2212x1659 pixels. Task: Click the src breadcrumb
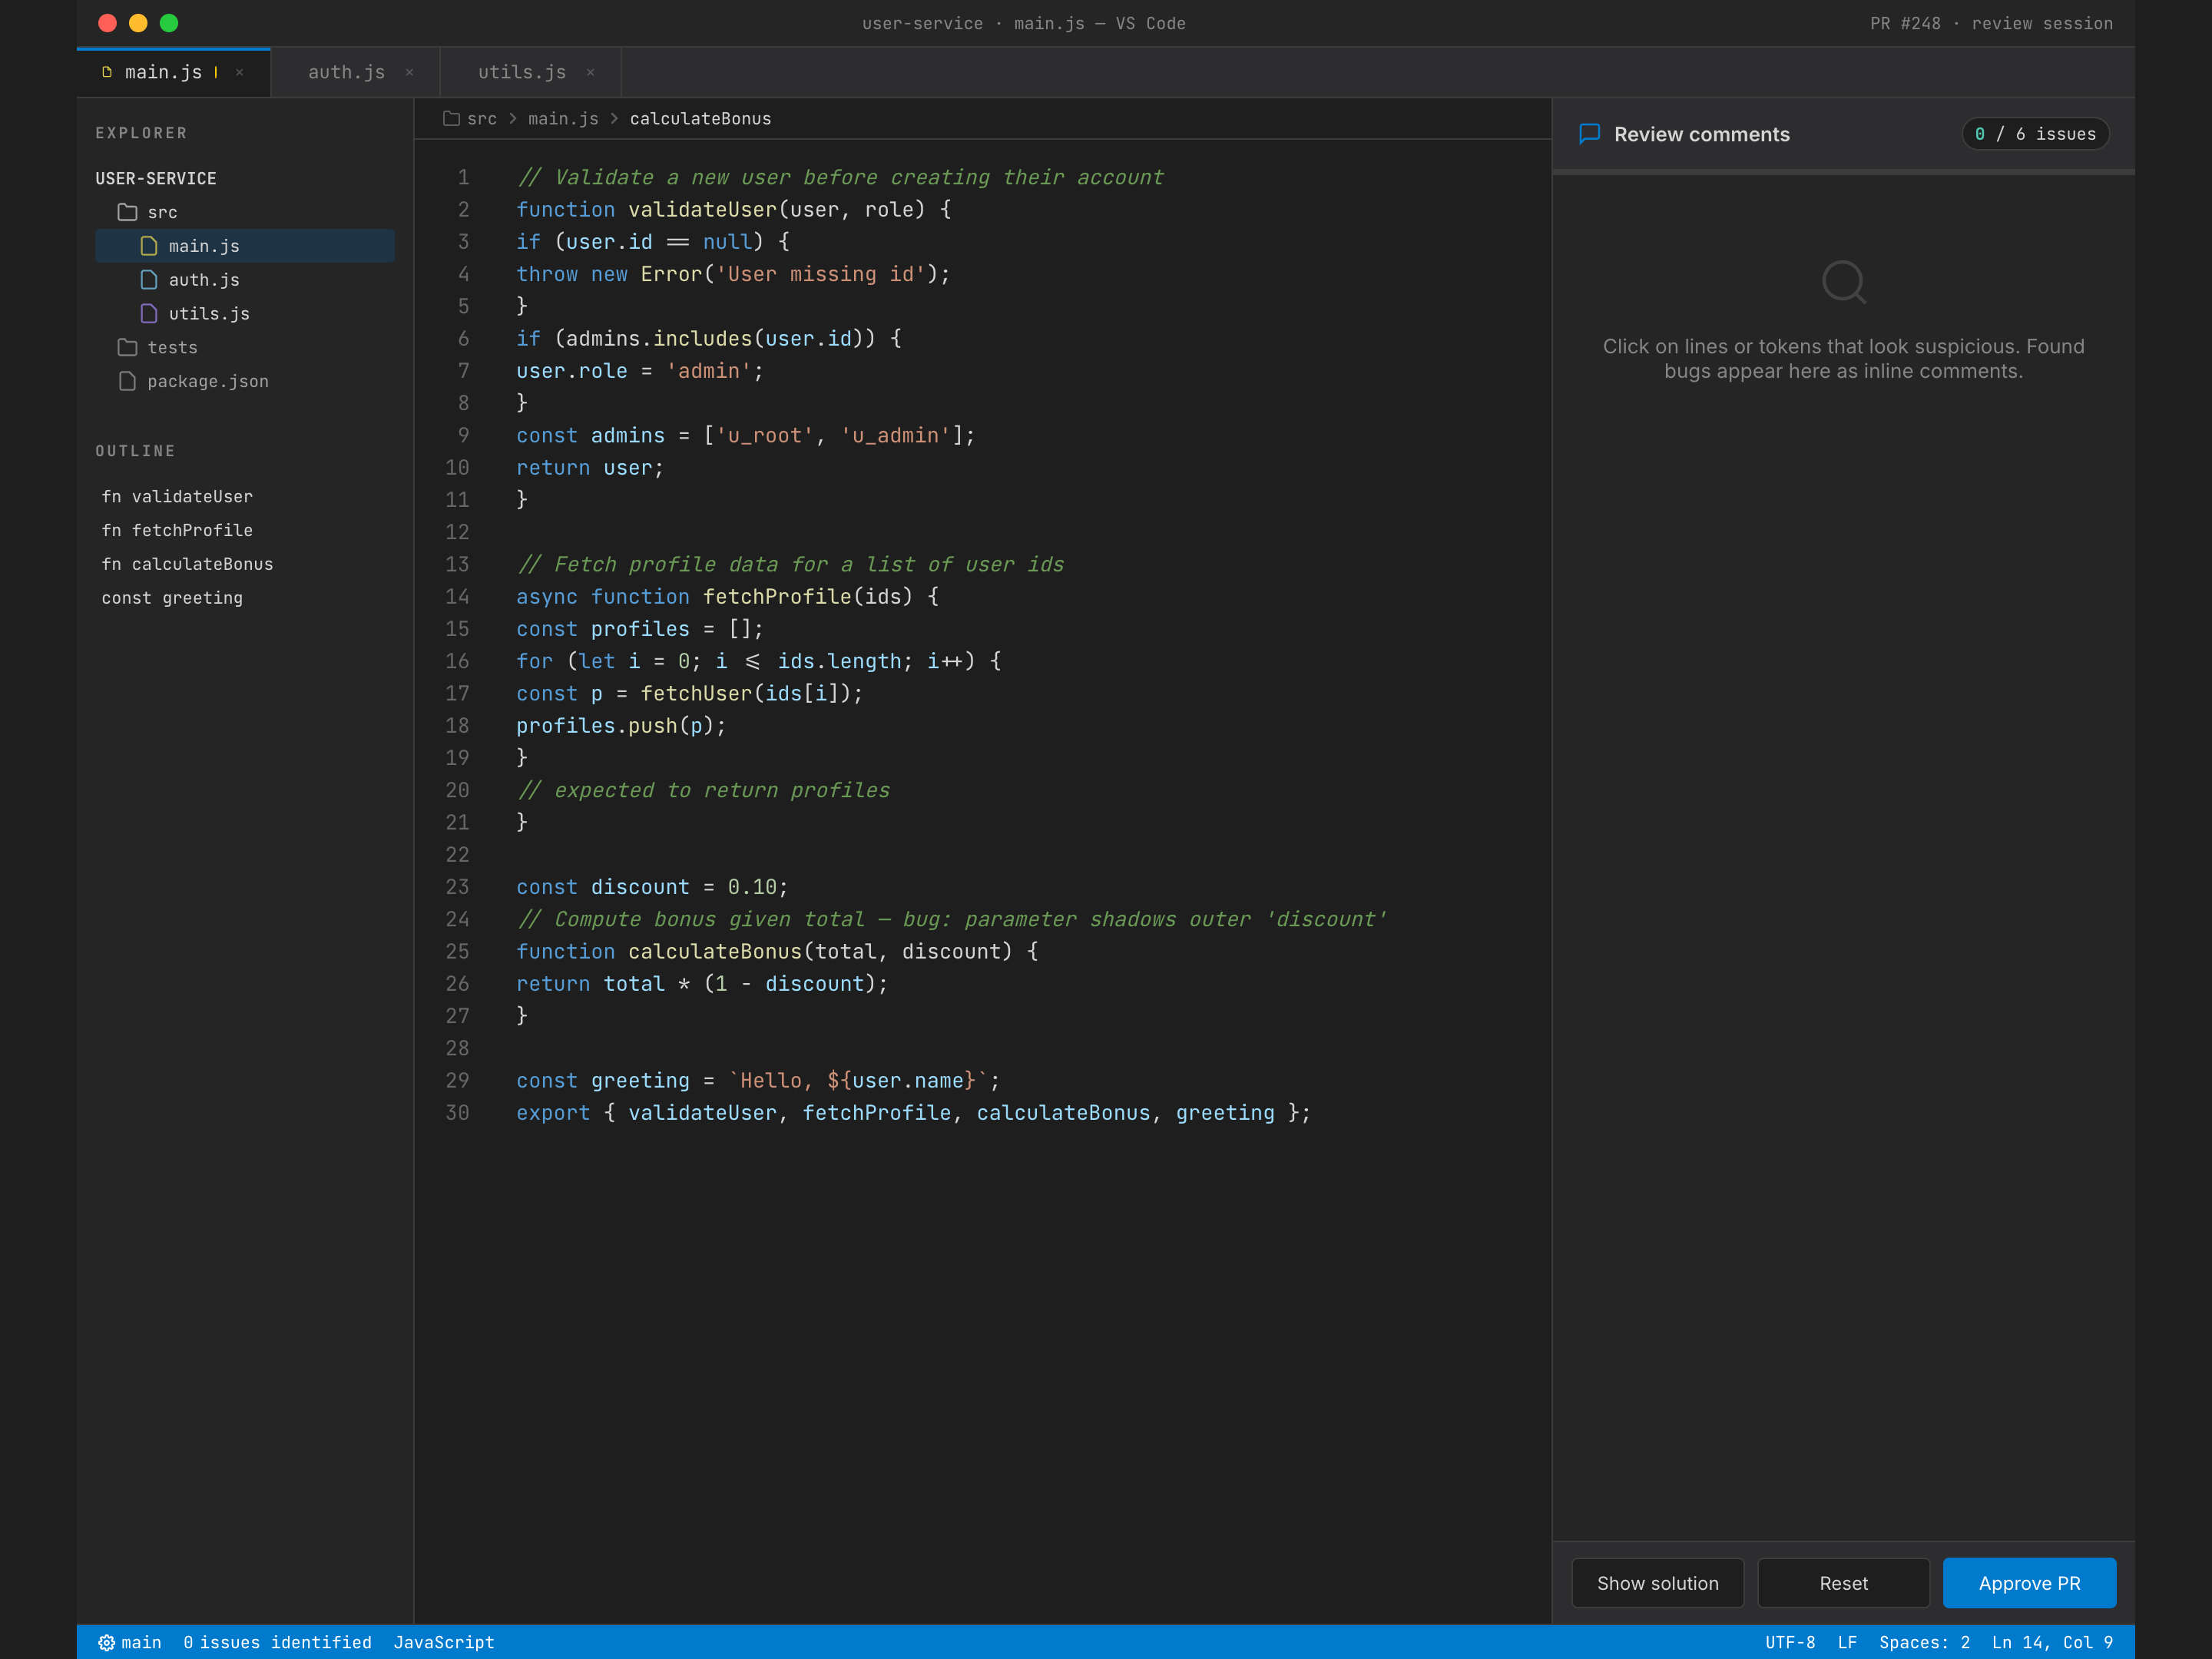[482, 118]
